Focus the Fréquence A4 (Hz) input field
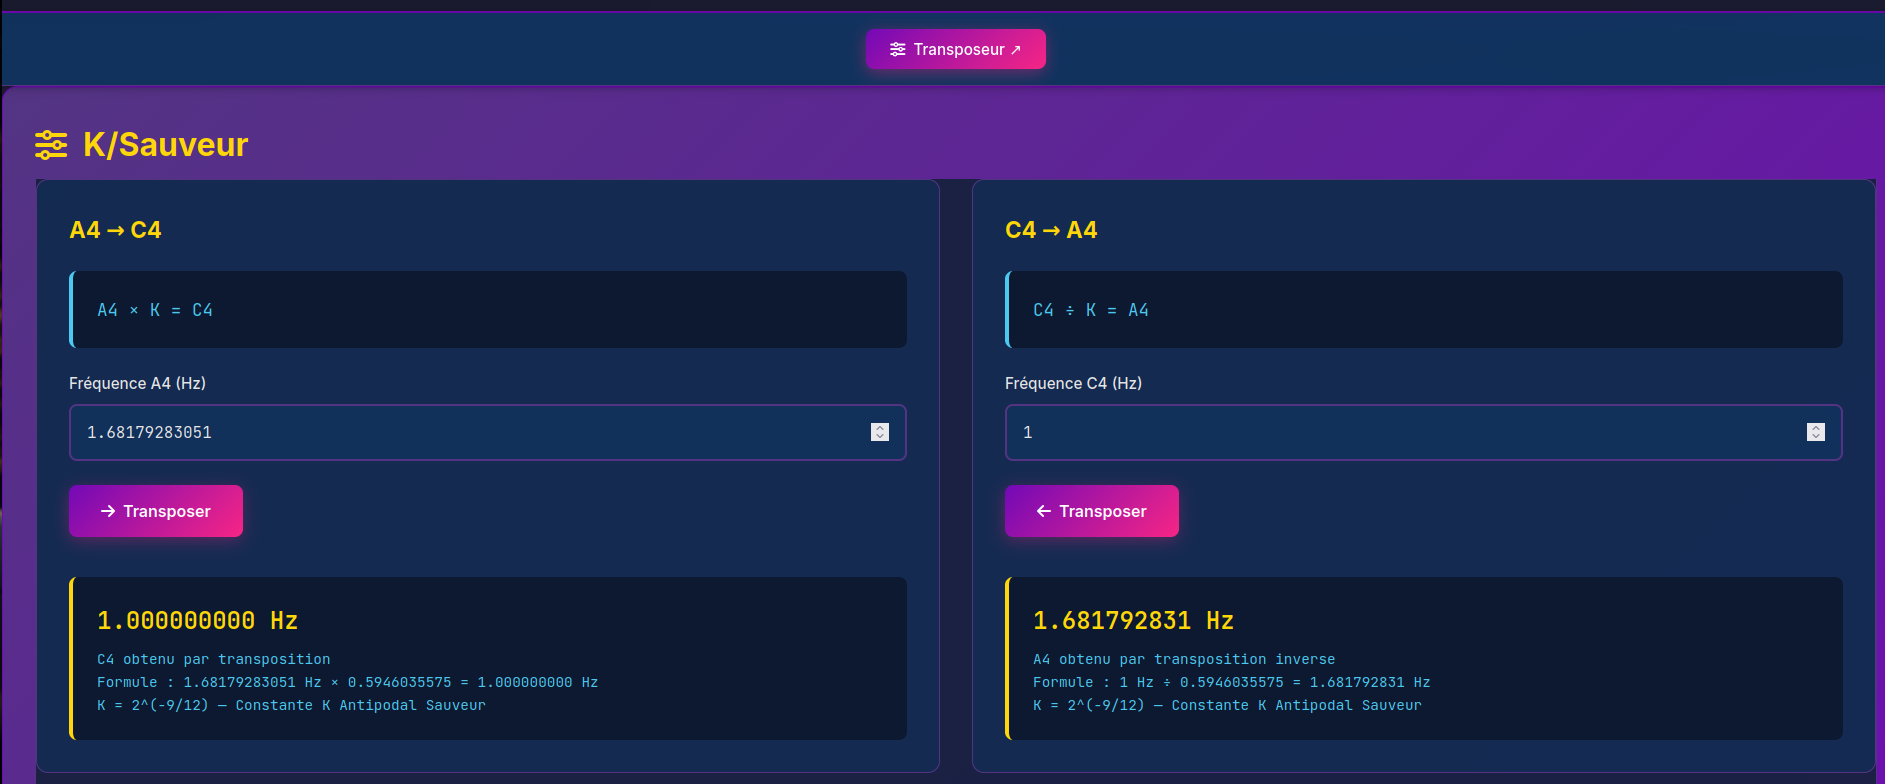Image resolution: width=1885 pixels, height=784 pixels. tap(488, 432)
